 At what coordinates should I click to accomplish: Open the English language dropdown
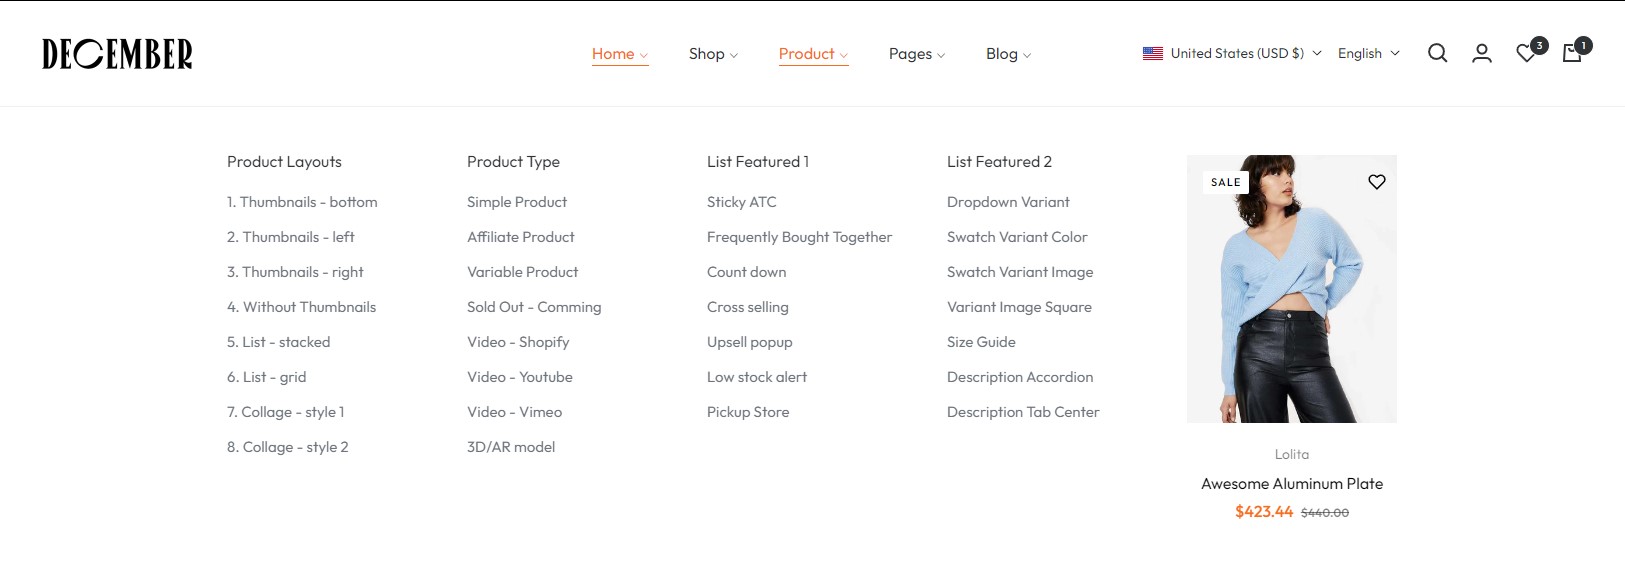tap(1368, 54)
